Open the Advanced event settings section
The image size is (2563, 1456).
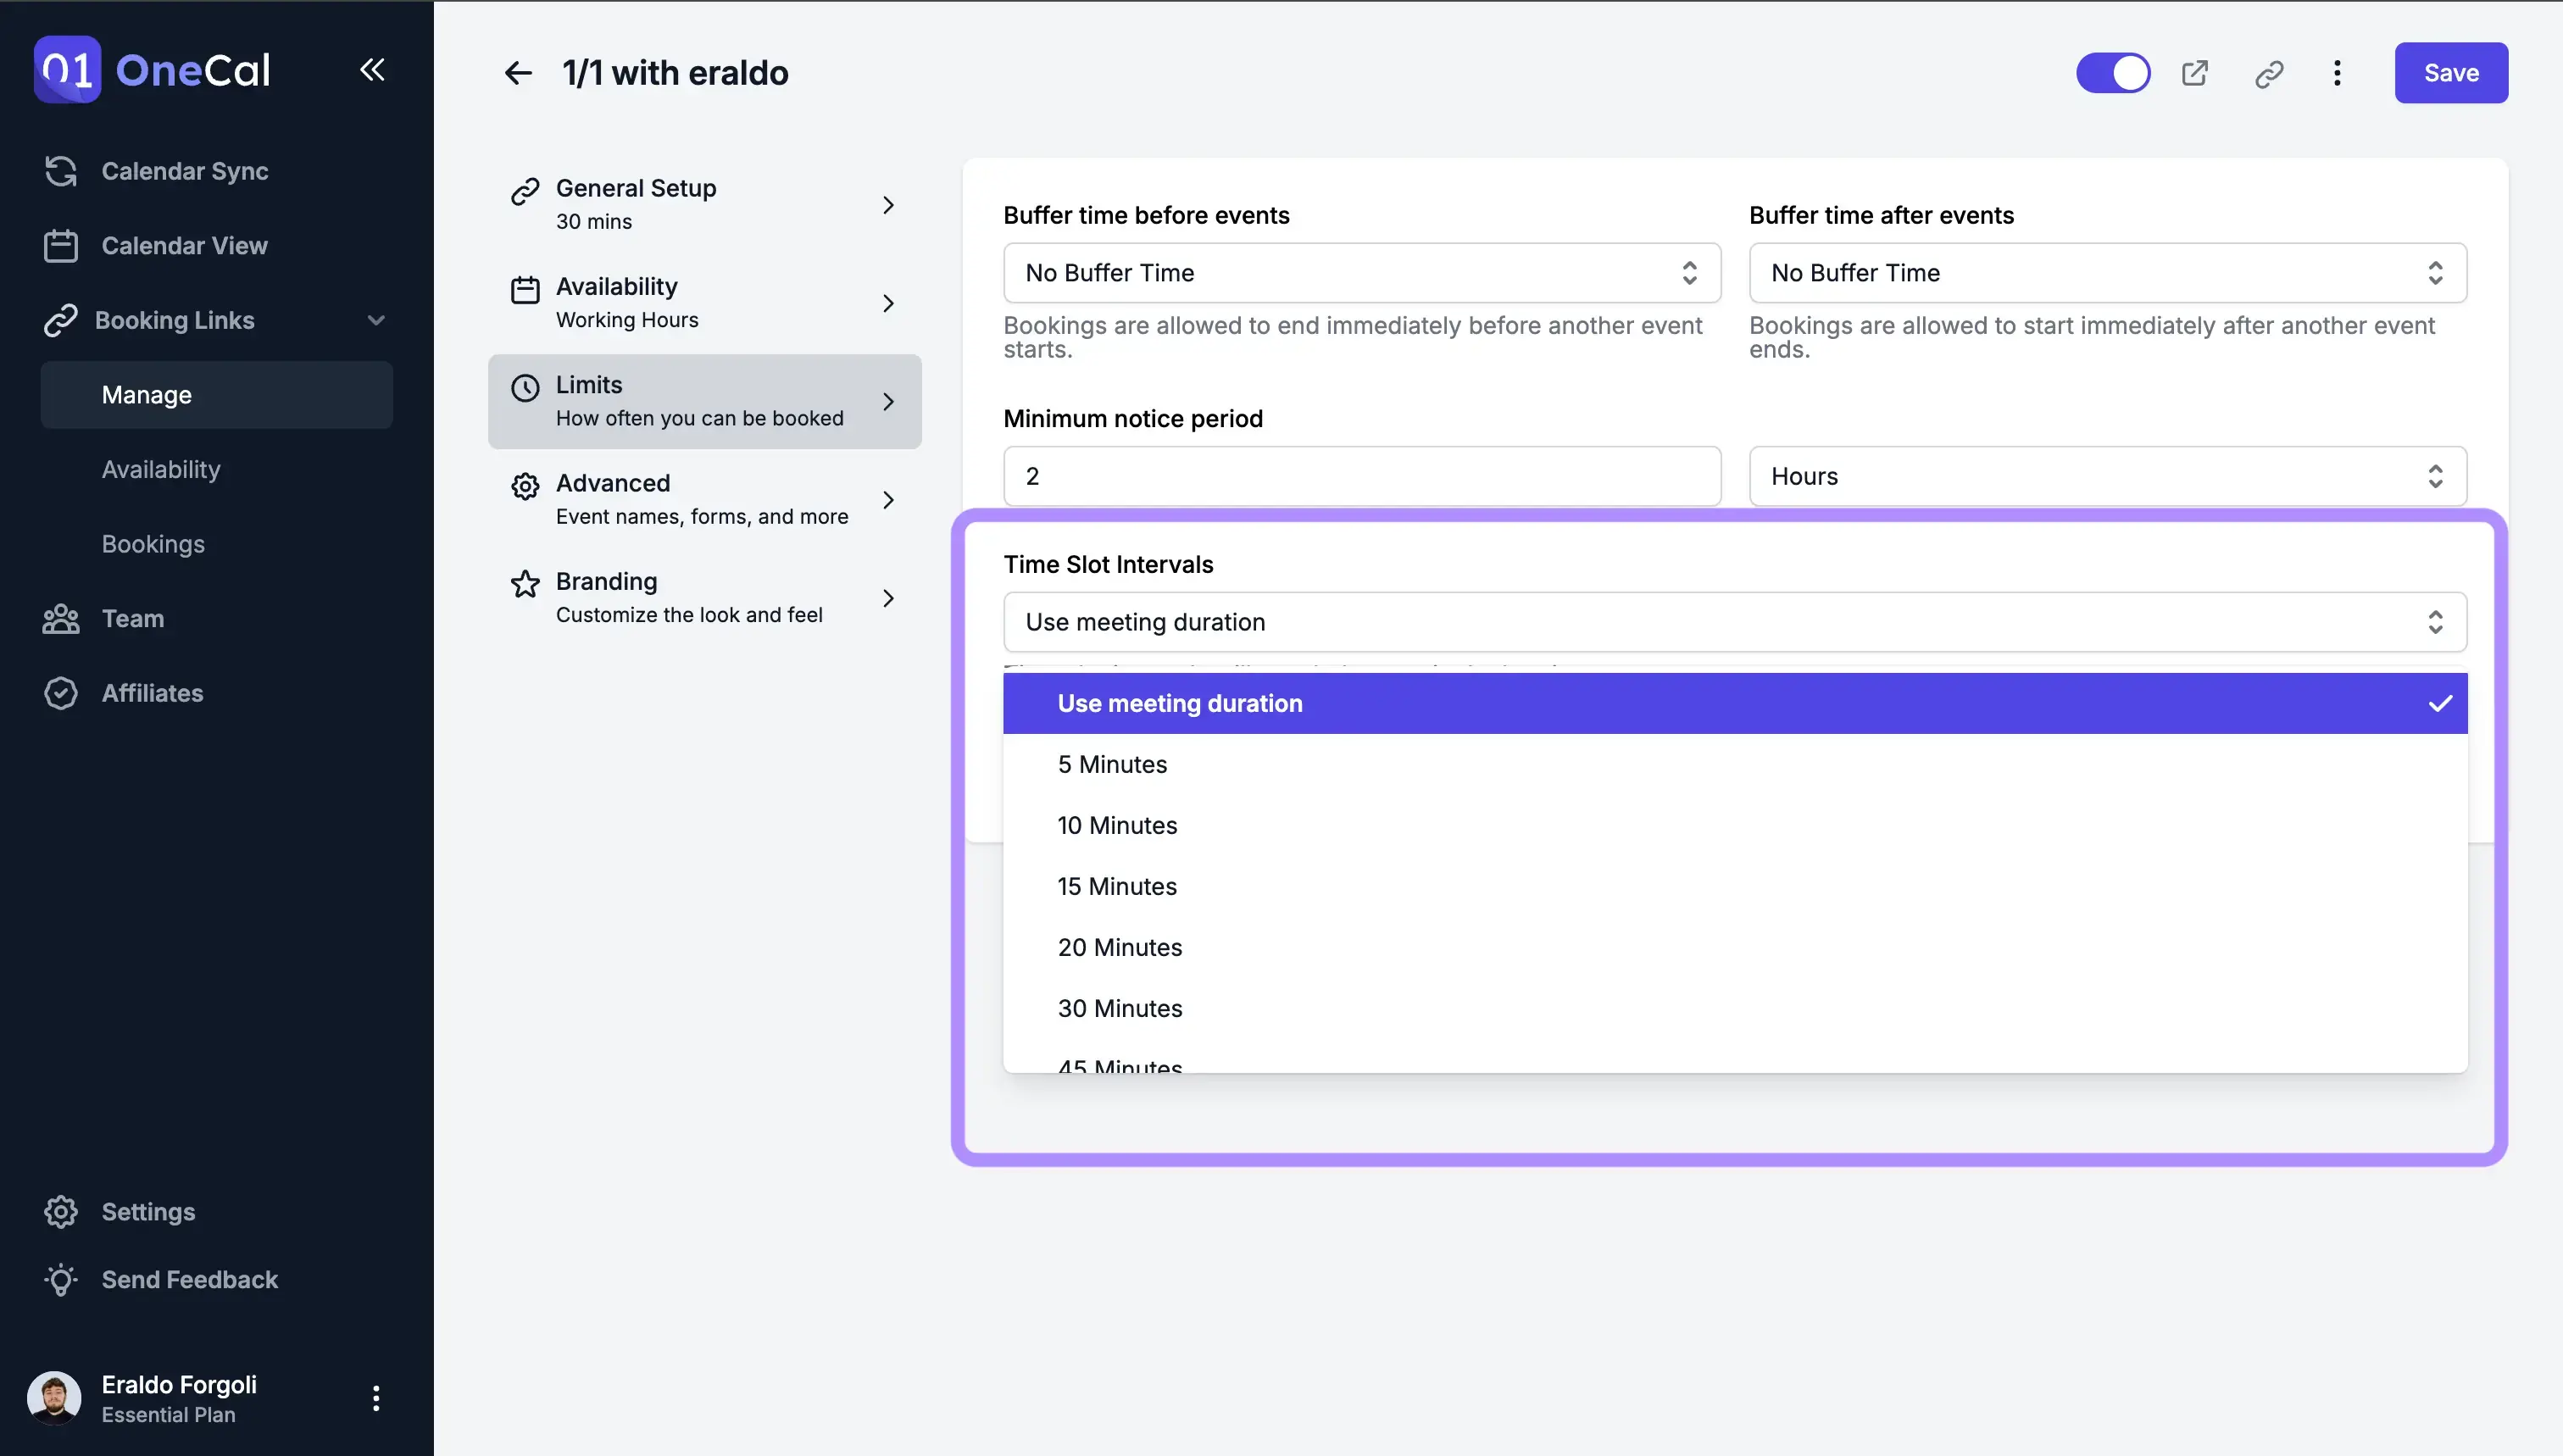point(701,498)
